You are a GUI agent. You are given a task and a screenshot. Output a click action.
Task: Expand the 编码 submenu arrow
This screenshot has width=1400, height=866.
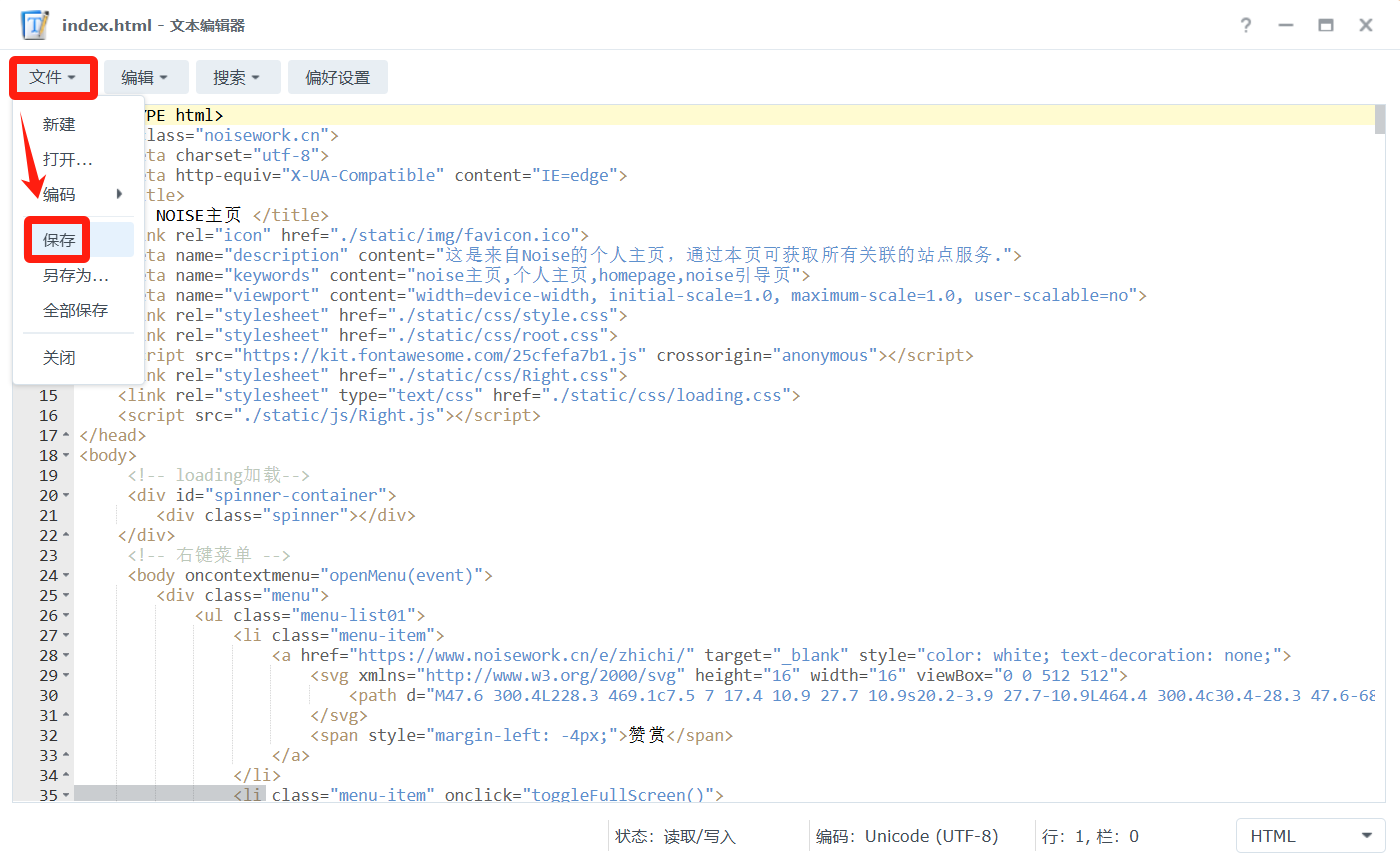coord(120,194)
